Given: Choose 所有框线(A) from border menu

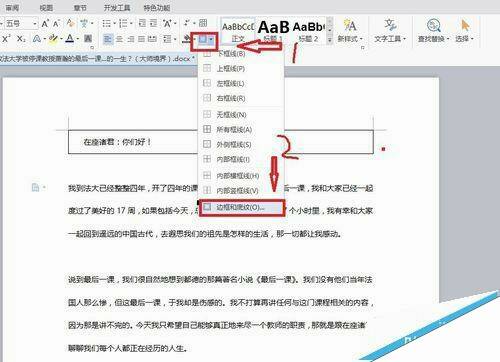Looking at the screenshot, I should tap(241, 129).
